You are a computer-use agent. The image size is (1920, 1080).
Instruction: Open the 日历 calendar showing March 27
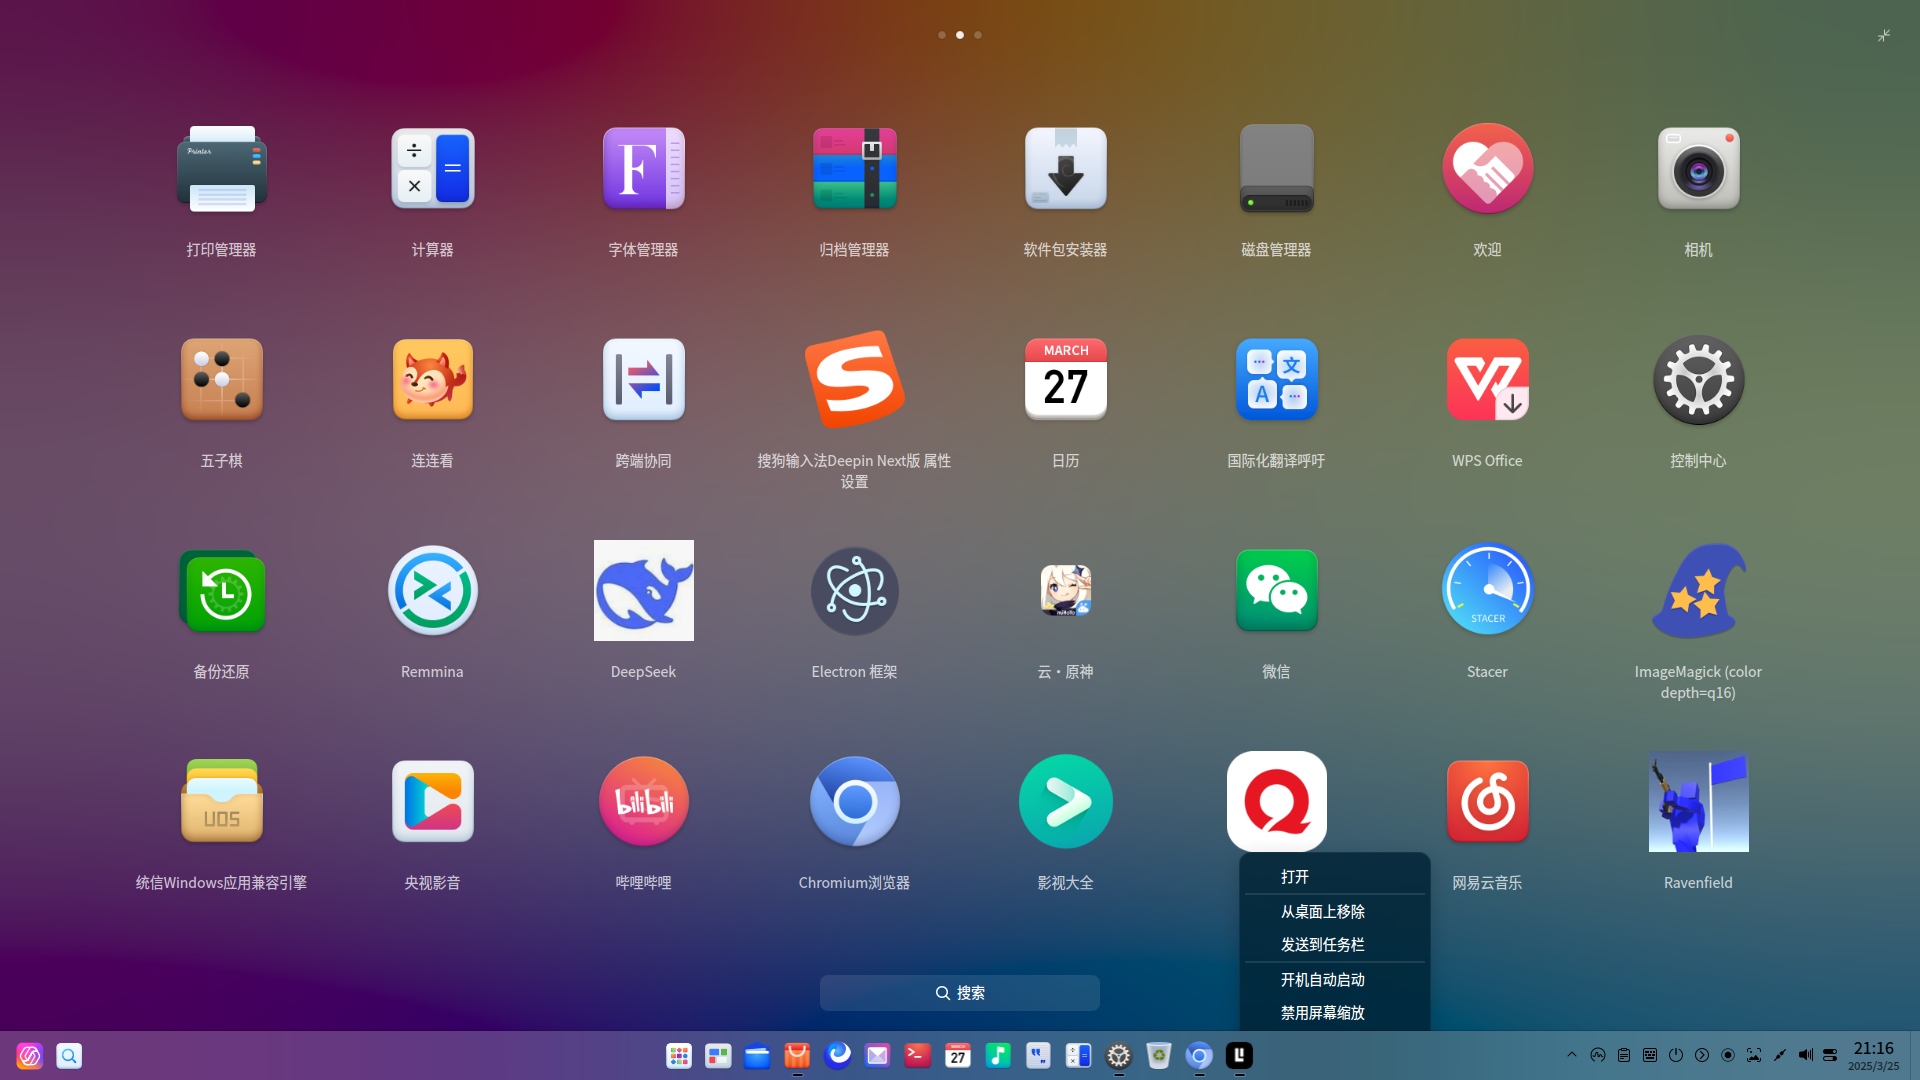[x=1066, y=379]
